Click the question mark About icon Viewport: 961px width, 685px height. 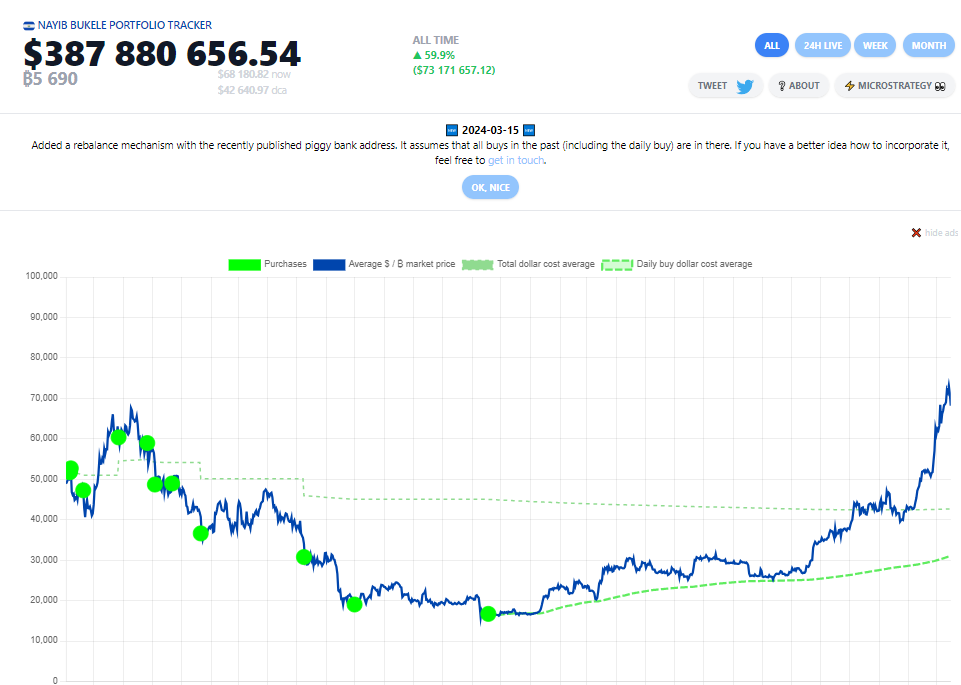point(781,86)
